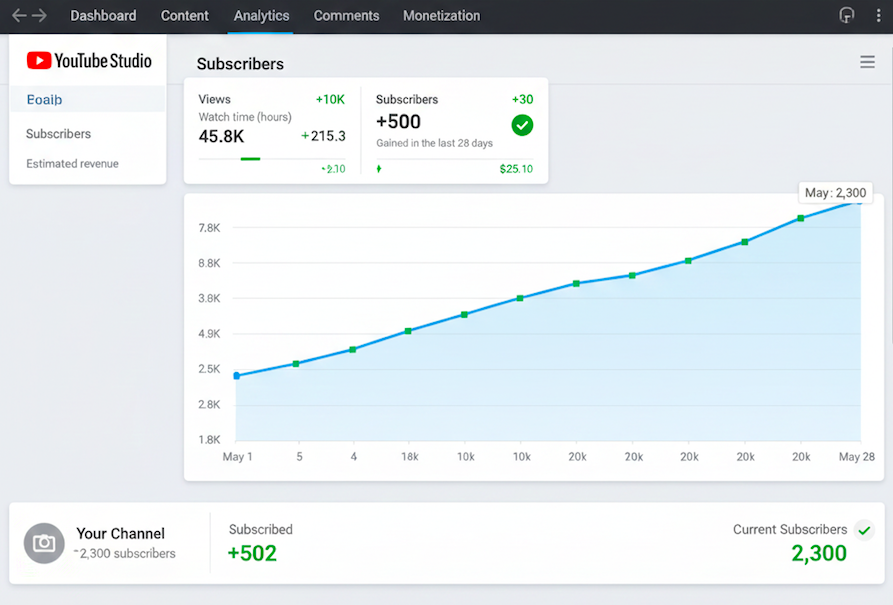Open the three-dot more options menu
893x605 pixels.
[x=878, y=16]
